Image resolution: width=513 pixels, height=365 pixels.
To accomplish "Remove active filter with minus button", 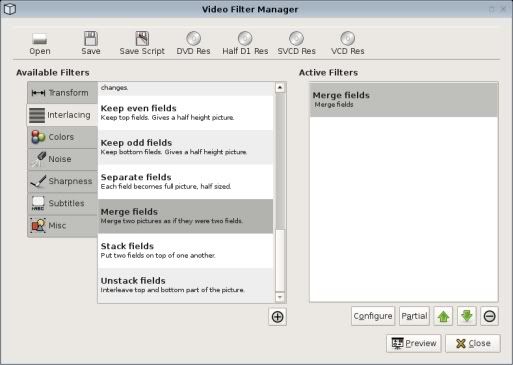I will pyautogui.click(x=489, y=316).
